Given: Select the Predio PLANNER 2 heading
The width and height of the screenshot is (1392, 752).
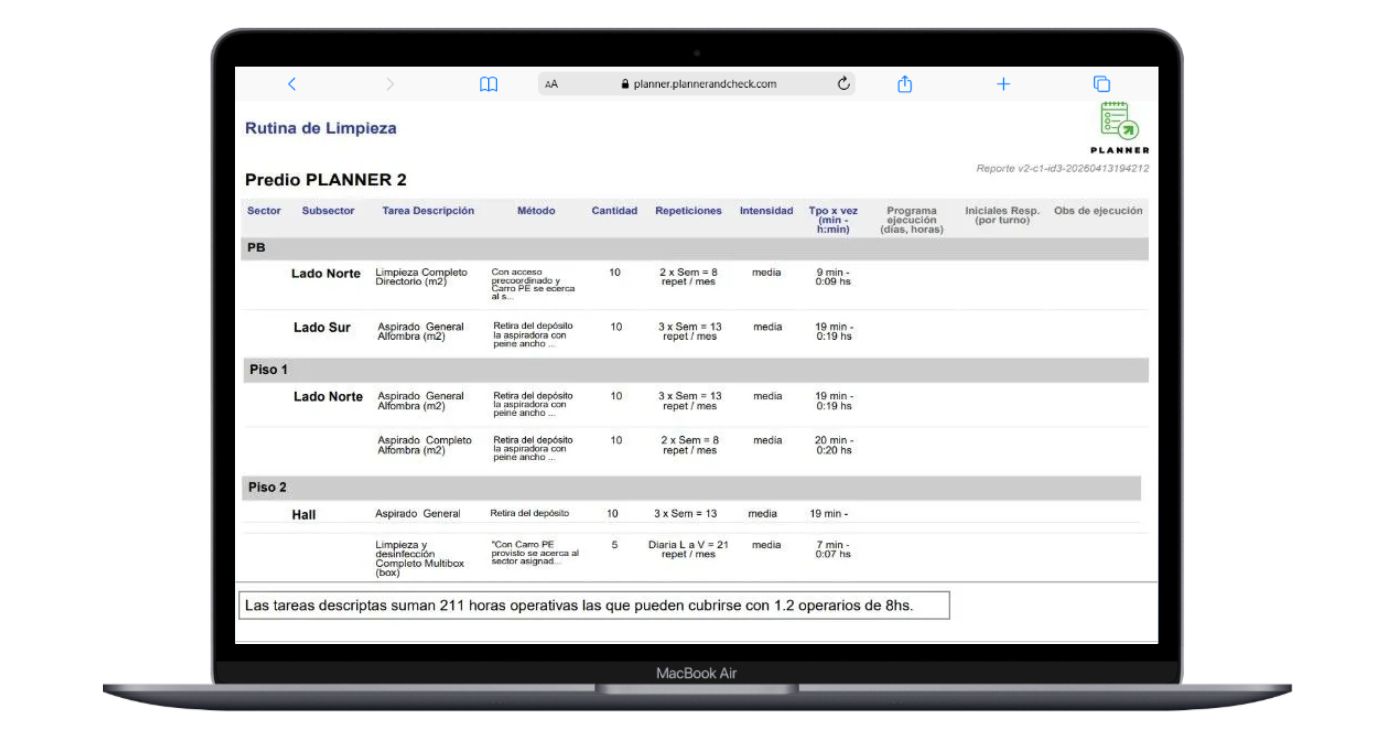Looking at the screenshot, I should tap(326, 180).
